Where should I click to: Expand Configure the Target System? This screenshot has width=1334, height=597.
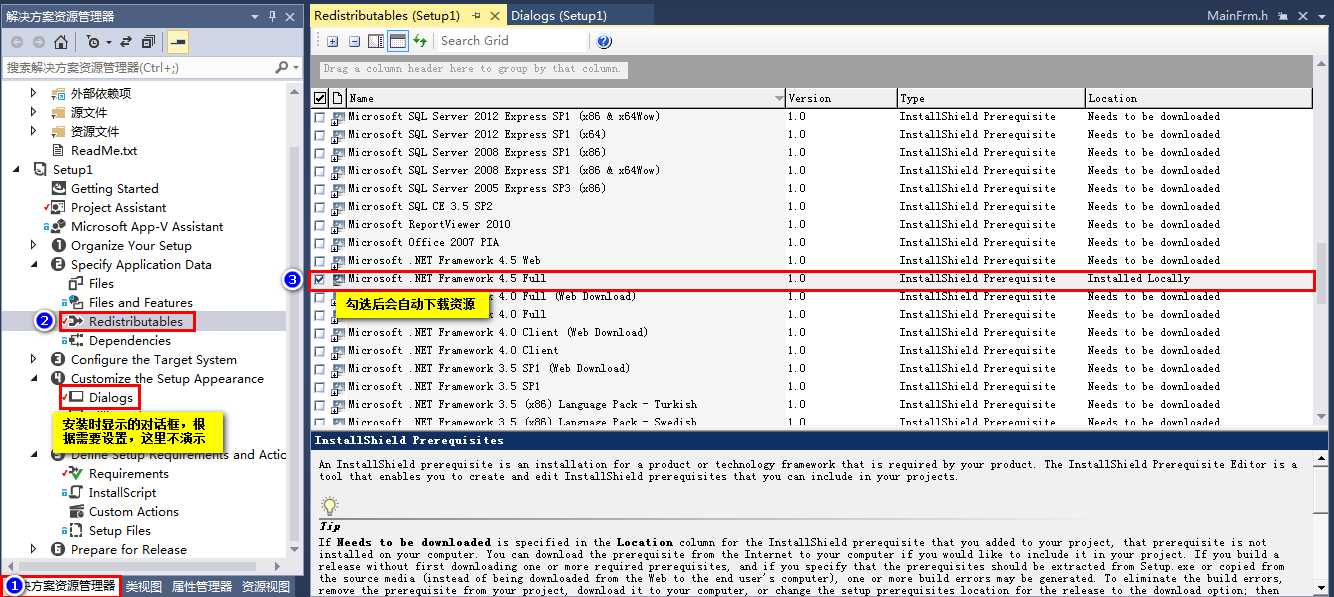point(33,359)
